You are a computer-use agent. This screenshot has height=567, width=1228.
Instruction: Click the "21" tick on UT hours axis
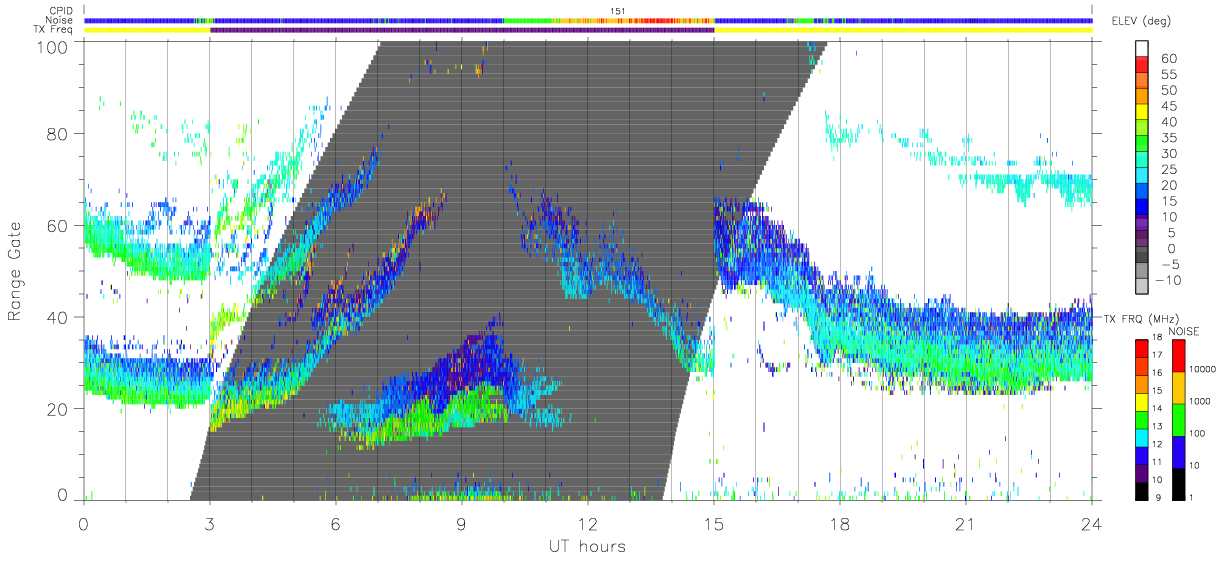(x=965, y=523)
